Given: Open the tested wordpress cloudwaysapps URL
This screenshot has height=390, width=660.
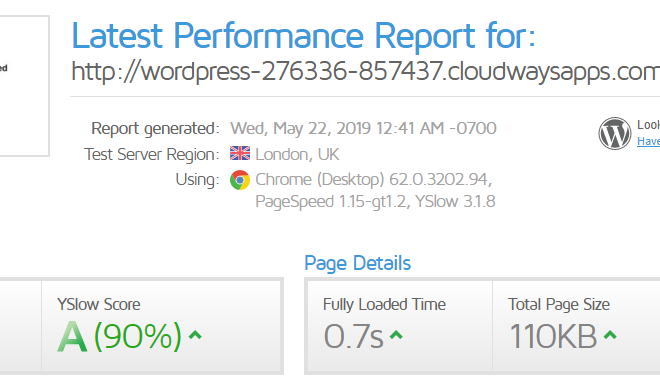Looking at the screenshot, I should click(x=365, y=71).
